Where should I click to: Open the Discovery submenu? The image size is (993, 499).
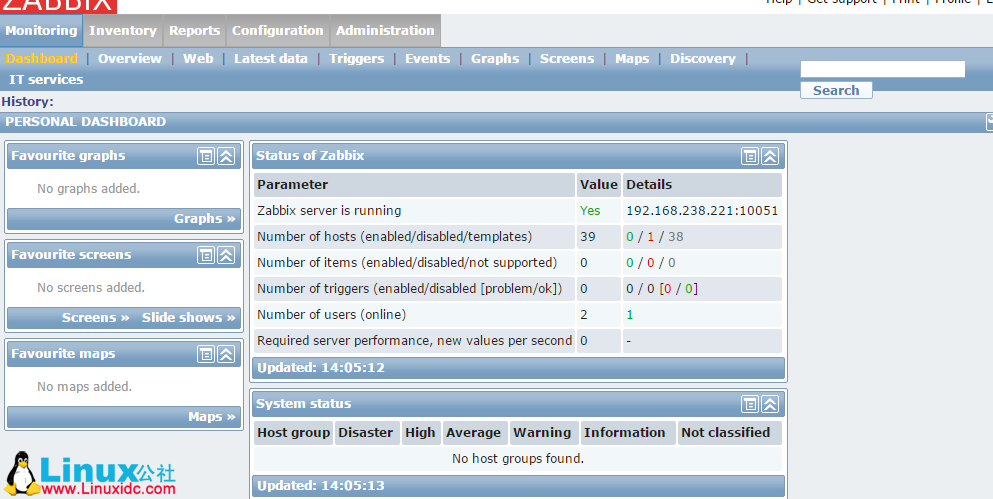point(703,58)
